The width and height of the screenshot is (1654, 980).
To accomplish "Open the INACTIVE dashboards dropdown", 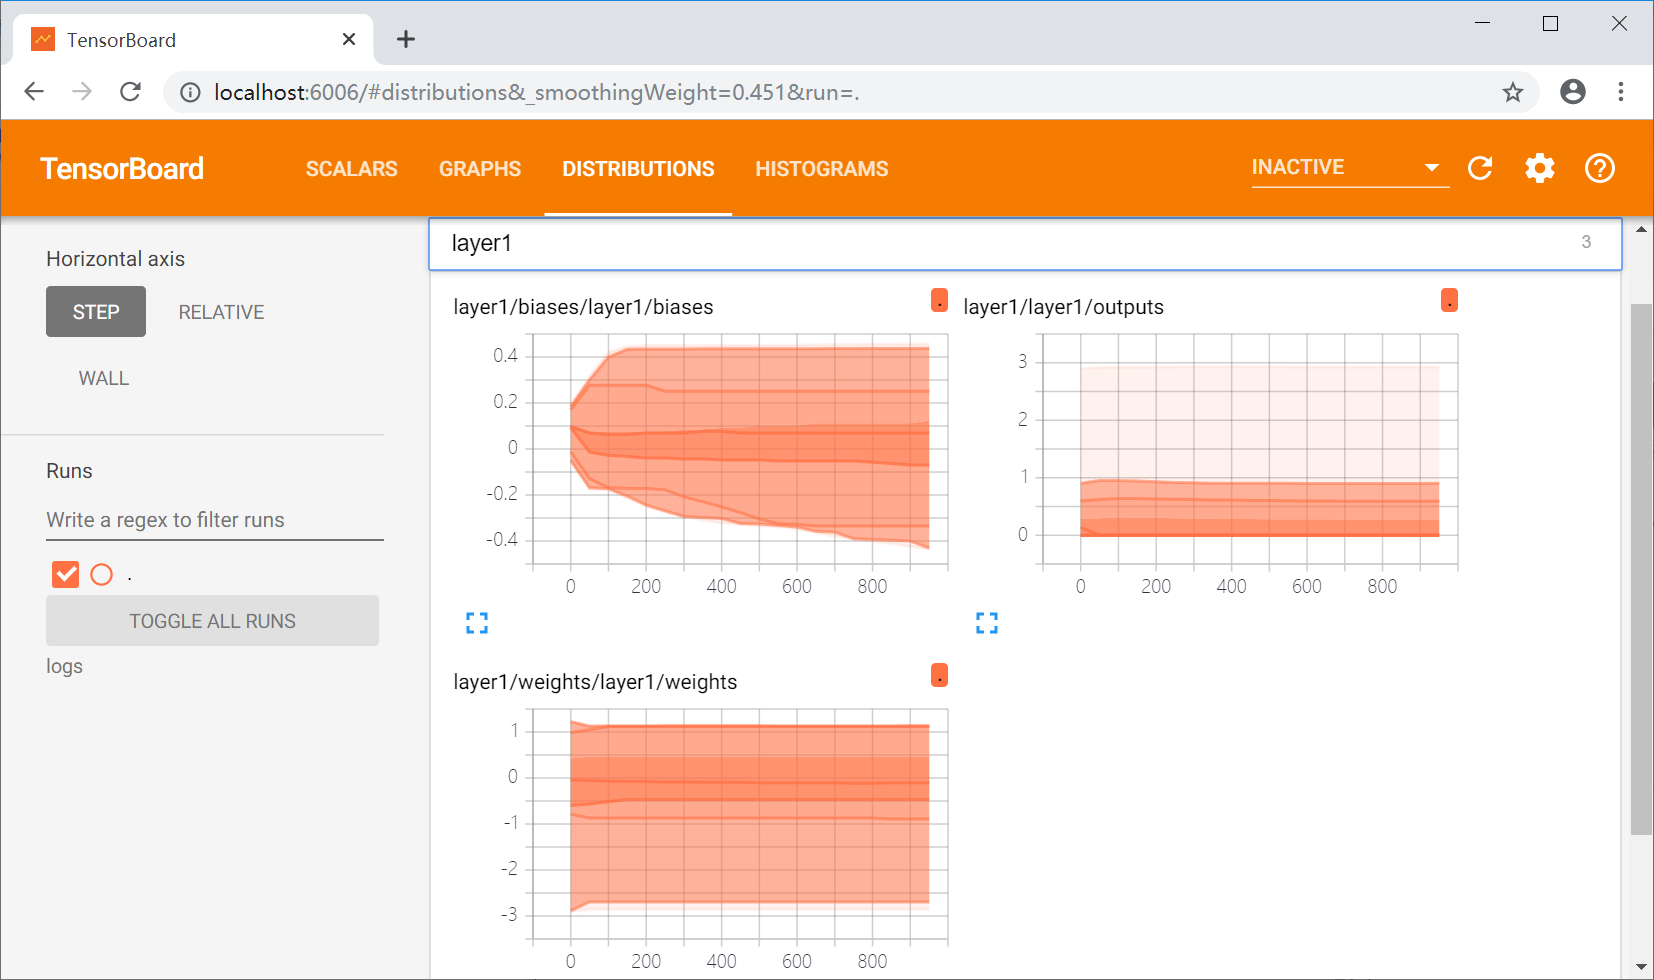I will click(x=1350, y=168).
